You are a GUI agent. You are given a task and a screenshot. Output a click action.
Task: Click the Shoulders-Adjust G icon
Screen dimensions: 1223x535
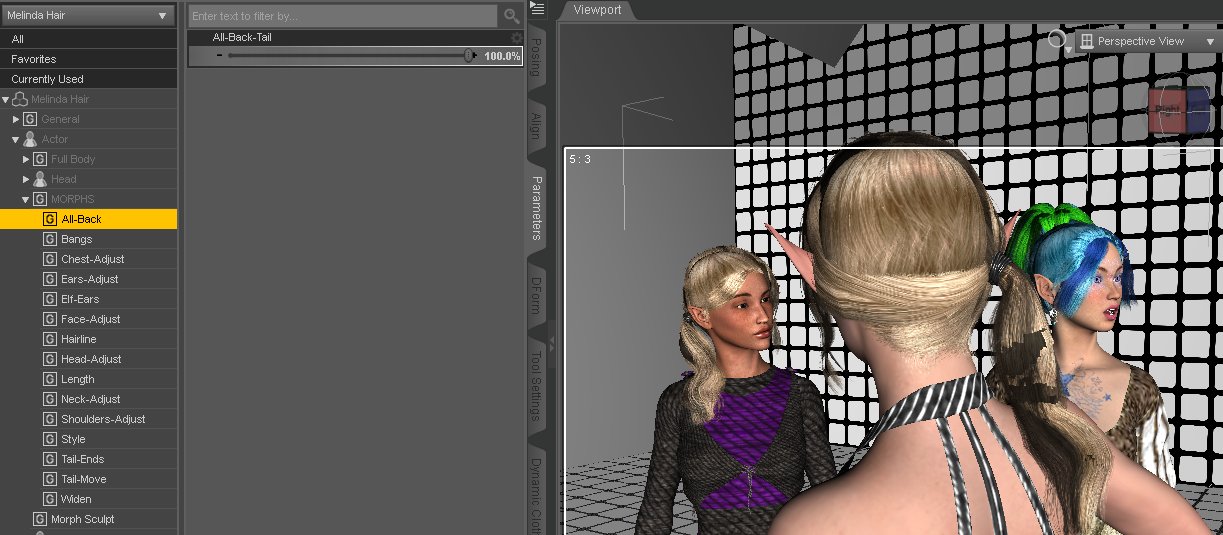click(50, 419)
